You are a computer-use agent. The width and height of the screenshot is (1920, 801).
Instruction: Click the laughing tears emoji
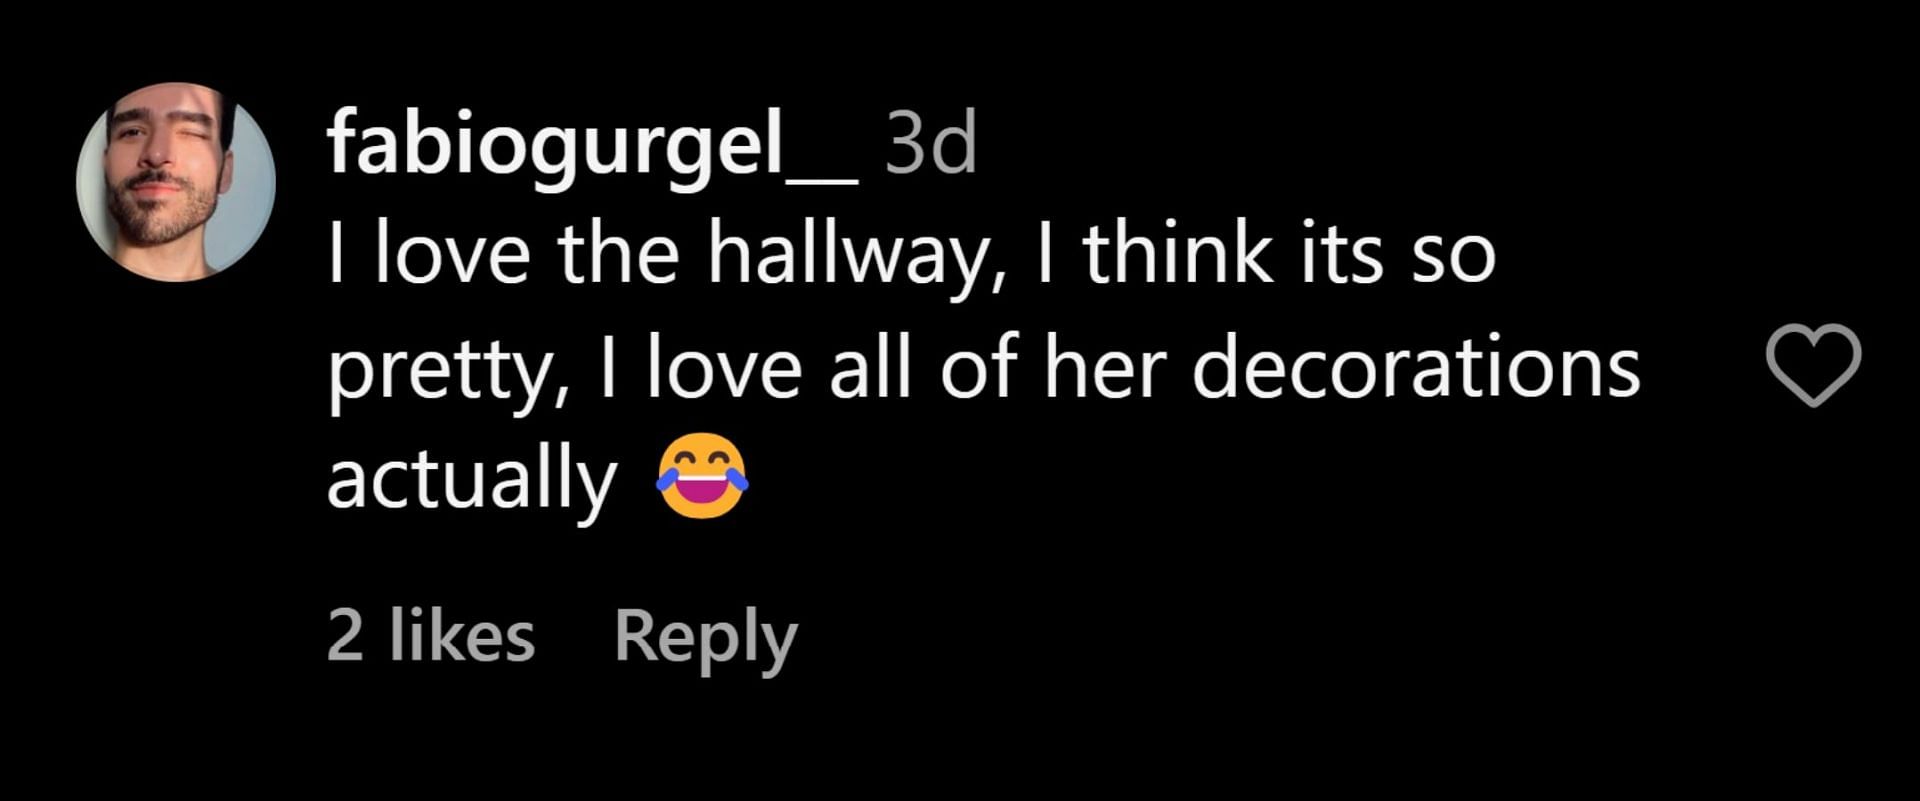click(703, 476)
